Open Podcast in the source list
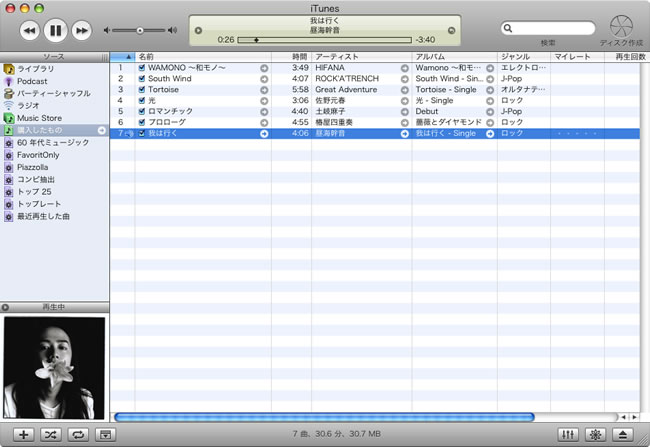The height and width of the screenshot is (447, 650). (x=32, y=81)
